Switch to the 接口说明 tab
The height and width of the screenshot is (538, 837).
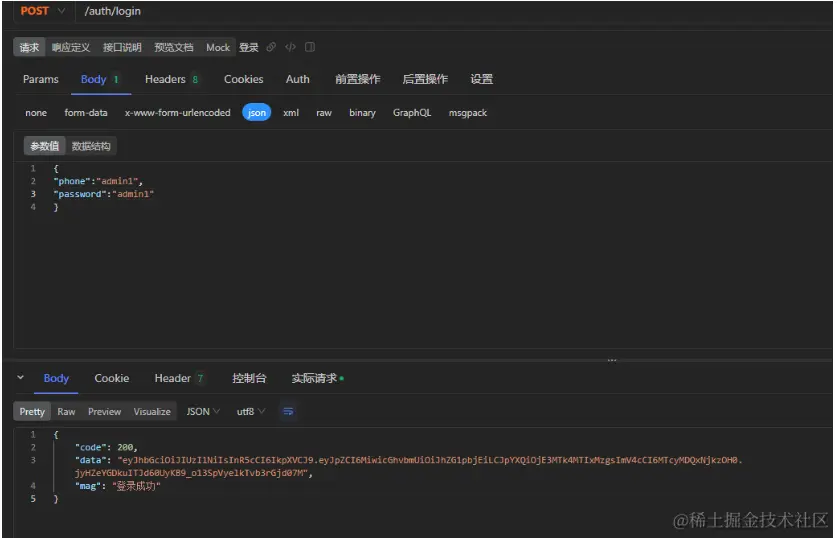[x=122, y=47]
